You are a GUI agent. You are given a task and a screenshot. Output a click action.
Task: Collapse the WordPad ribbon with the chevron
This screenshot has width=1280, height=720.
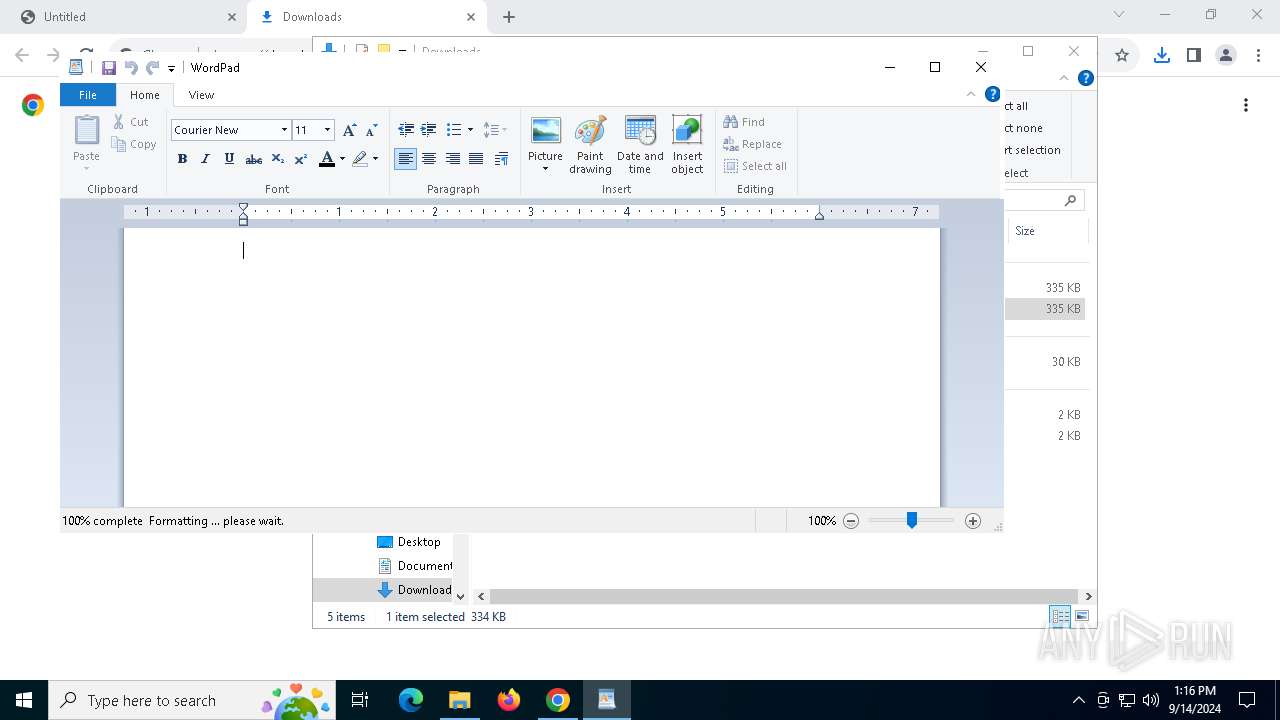(x=970, y=94)
